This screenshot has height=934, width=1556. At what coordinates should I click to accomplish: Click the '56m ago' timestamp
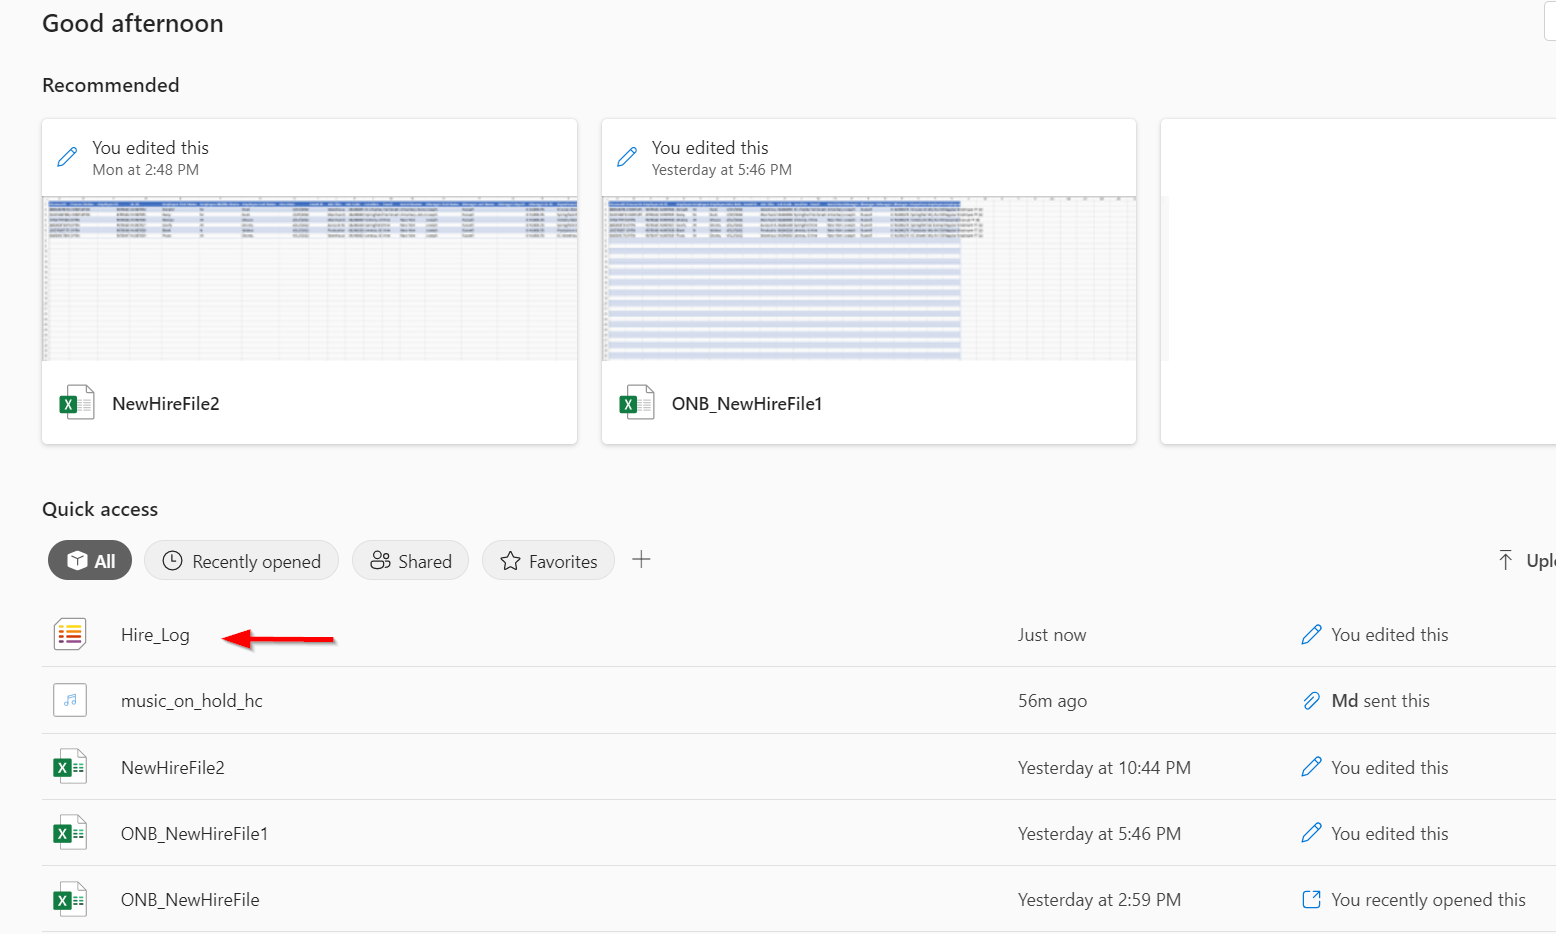(1052, 701)
